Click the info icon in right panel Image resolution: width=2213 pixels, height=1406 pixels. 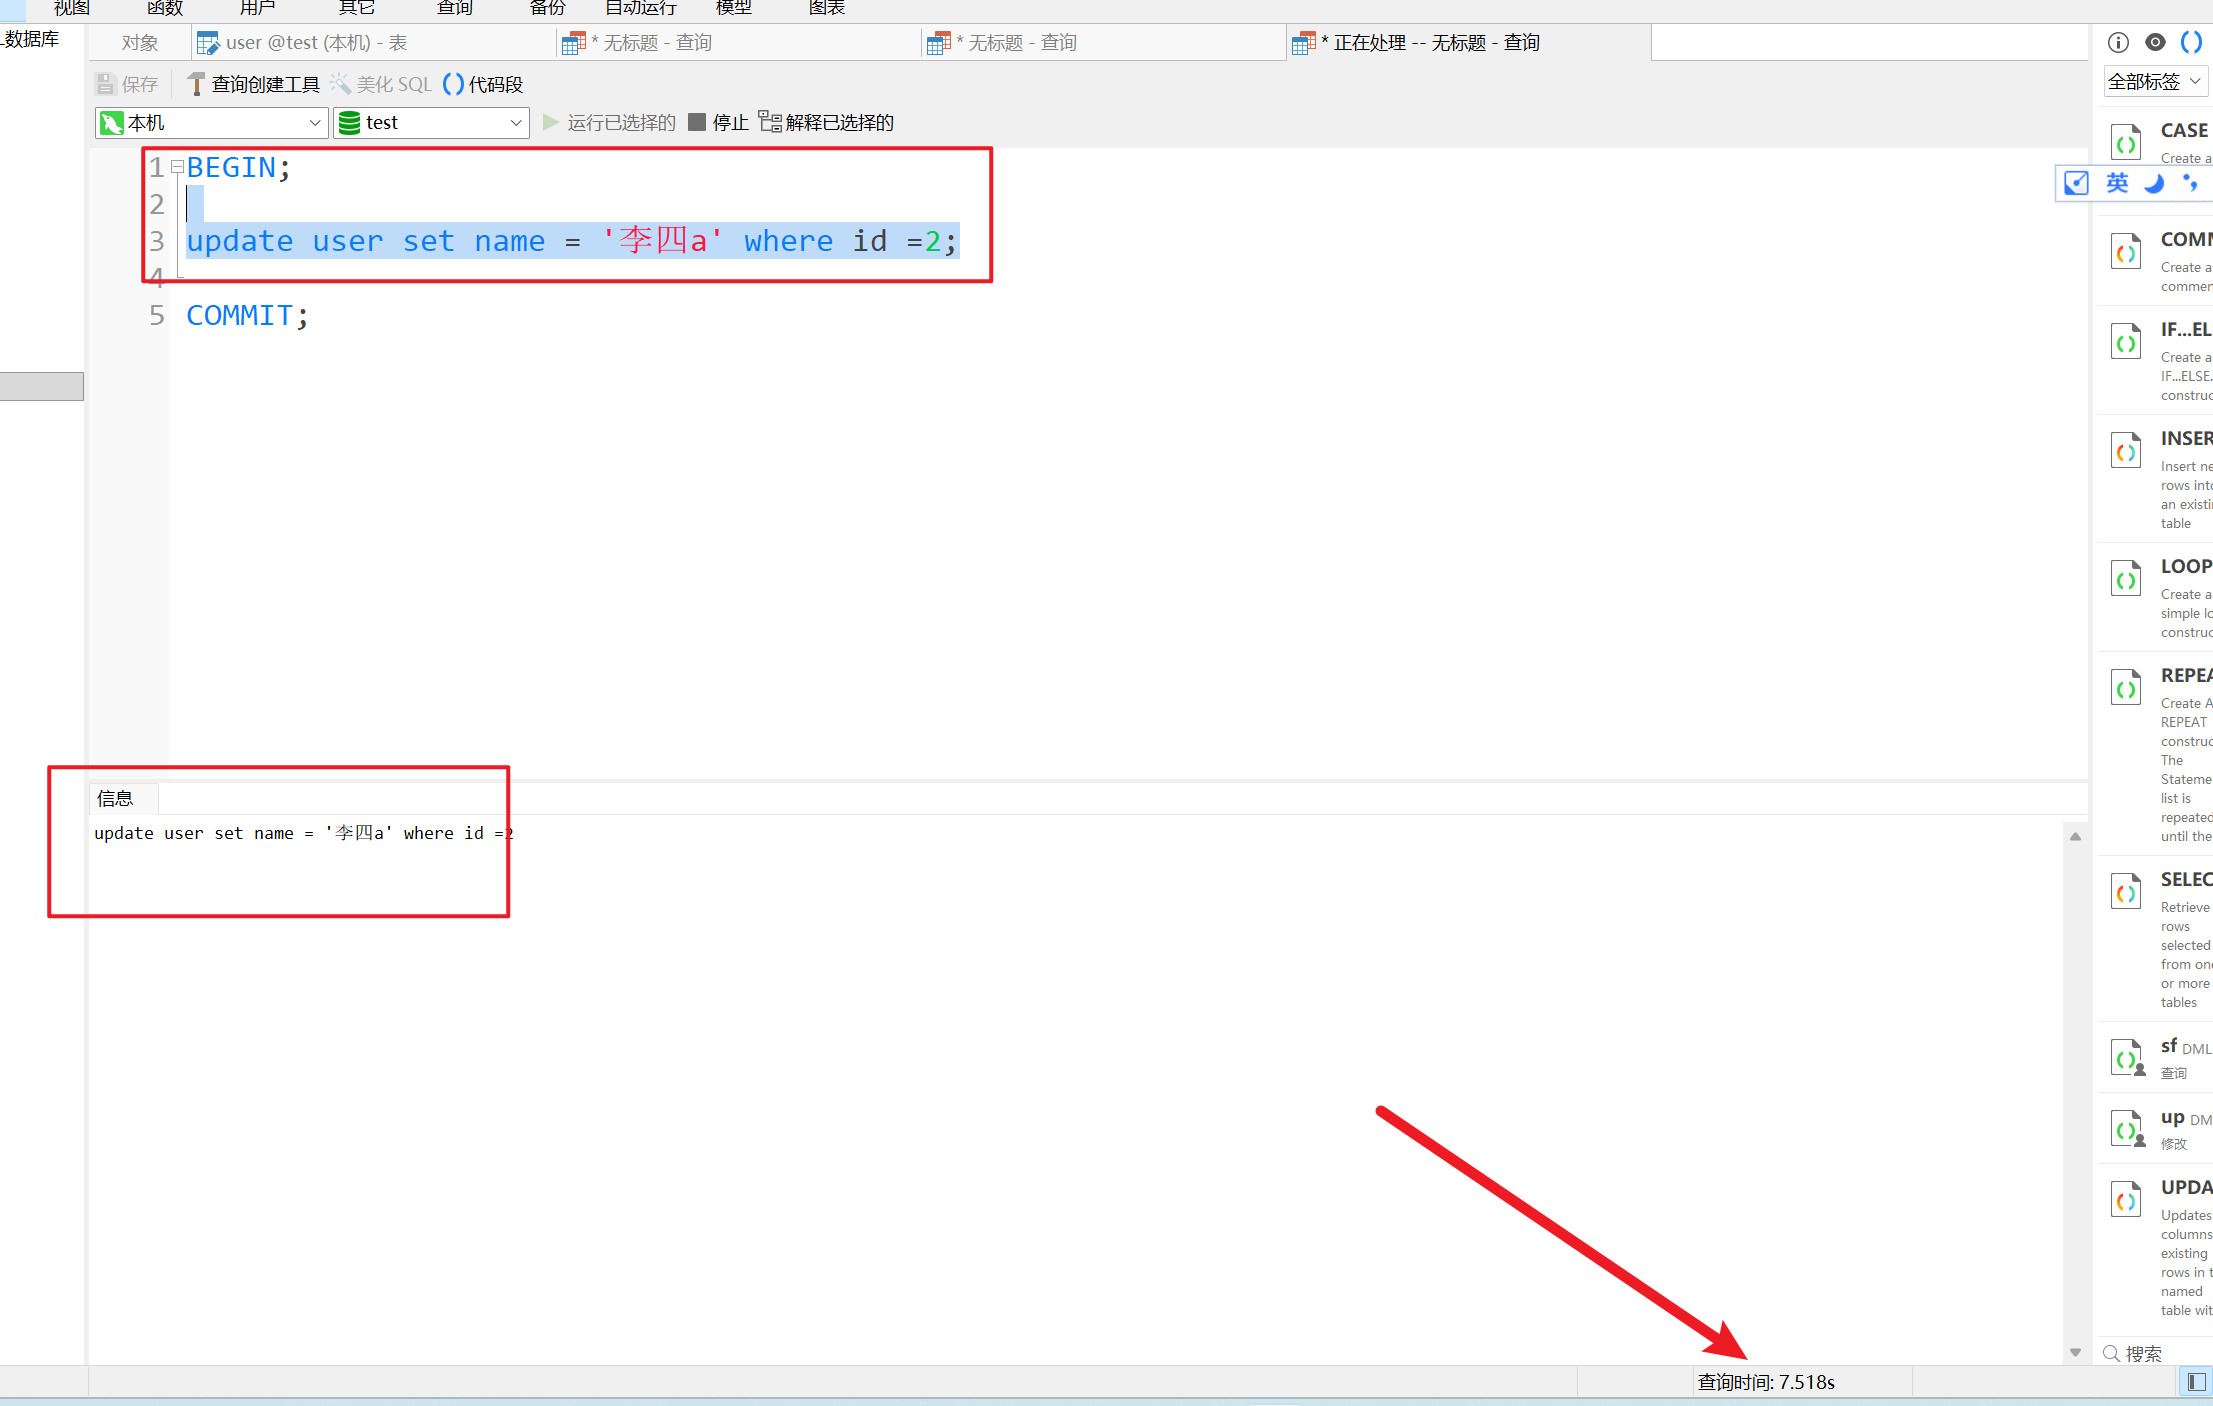click(x=2118, y=42)
